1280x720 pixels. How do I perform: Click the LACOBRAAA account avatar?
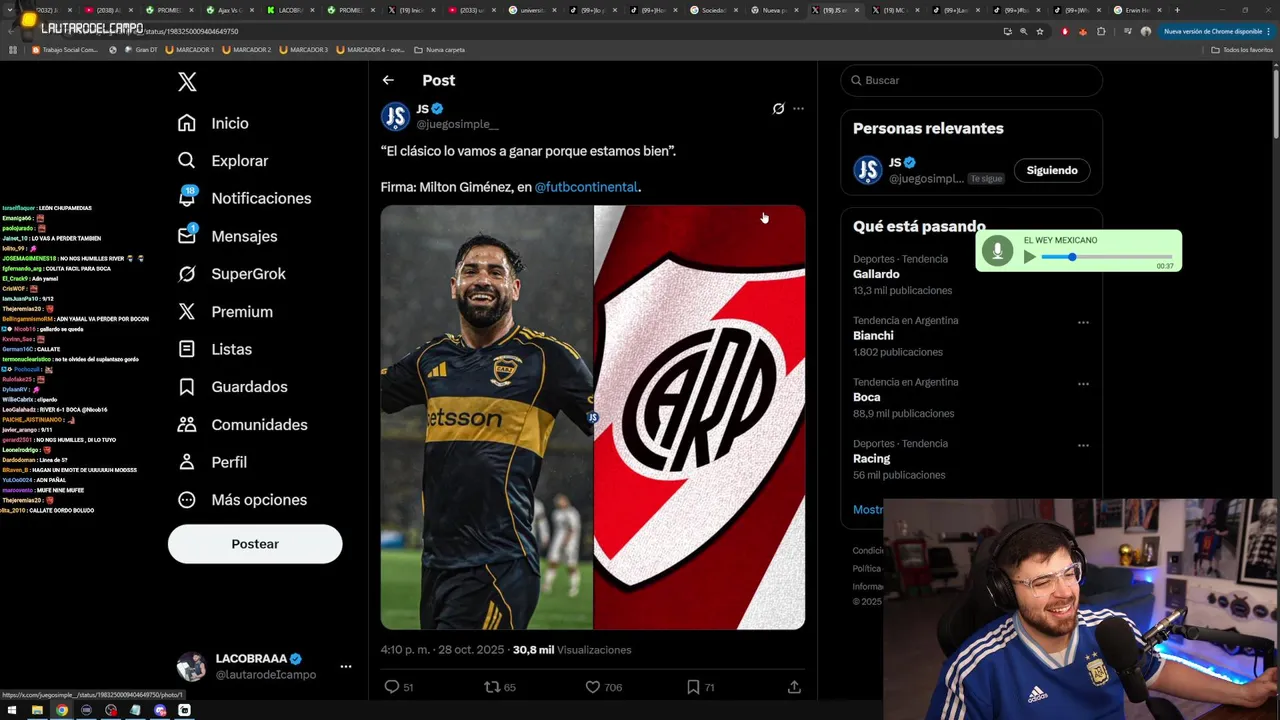point(191,667)
